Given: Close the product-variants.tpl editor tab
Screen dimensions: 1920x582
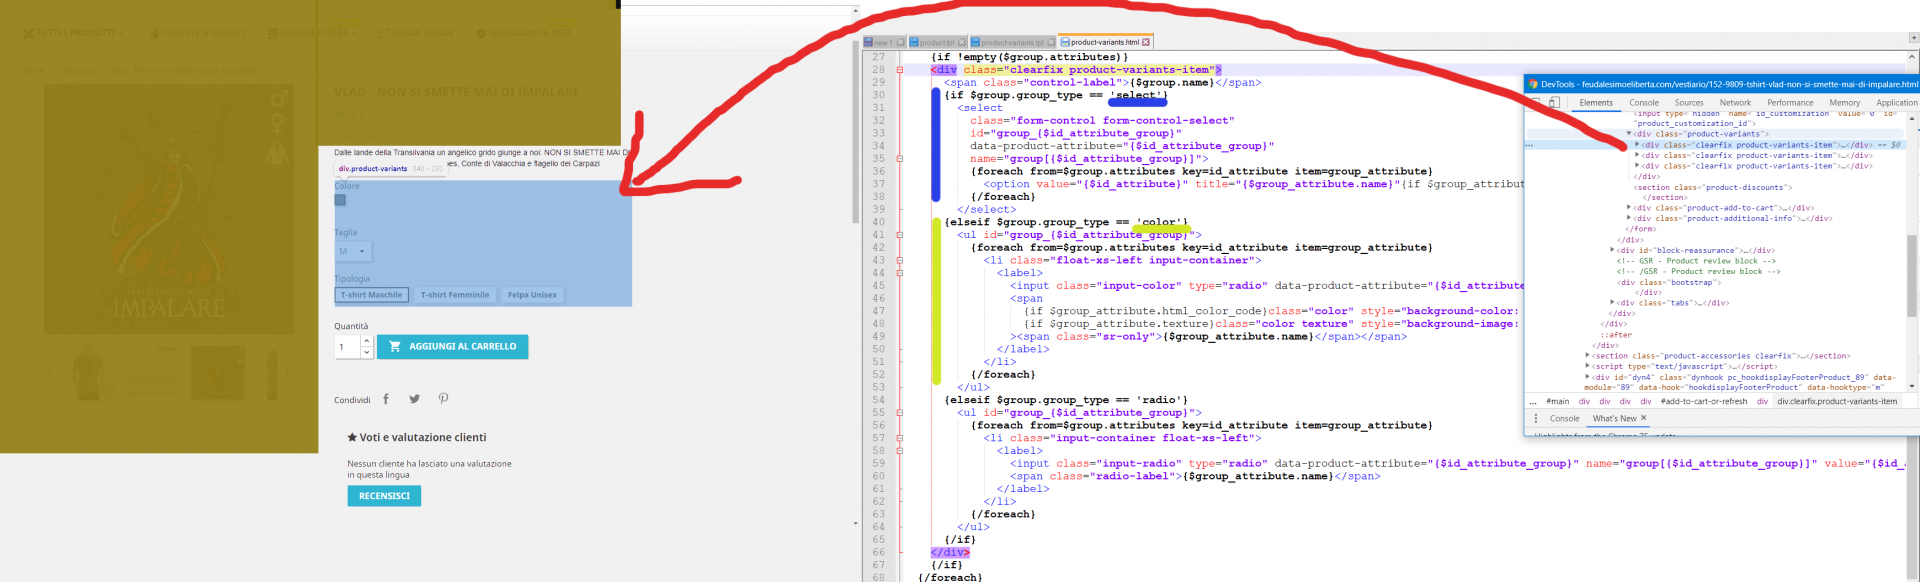Looking at the screenshot, I should [1051, 42].
